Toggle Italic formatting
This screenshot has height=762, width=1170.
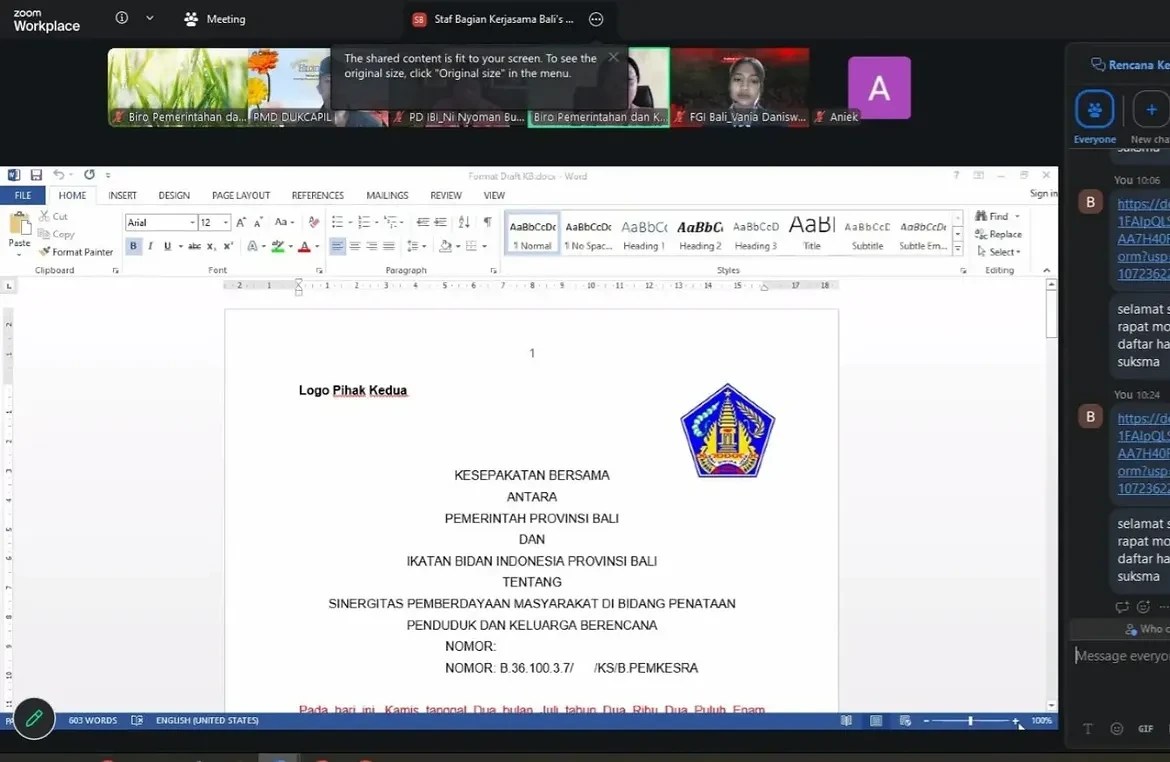(x=151, y=246)
